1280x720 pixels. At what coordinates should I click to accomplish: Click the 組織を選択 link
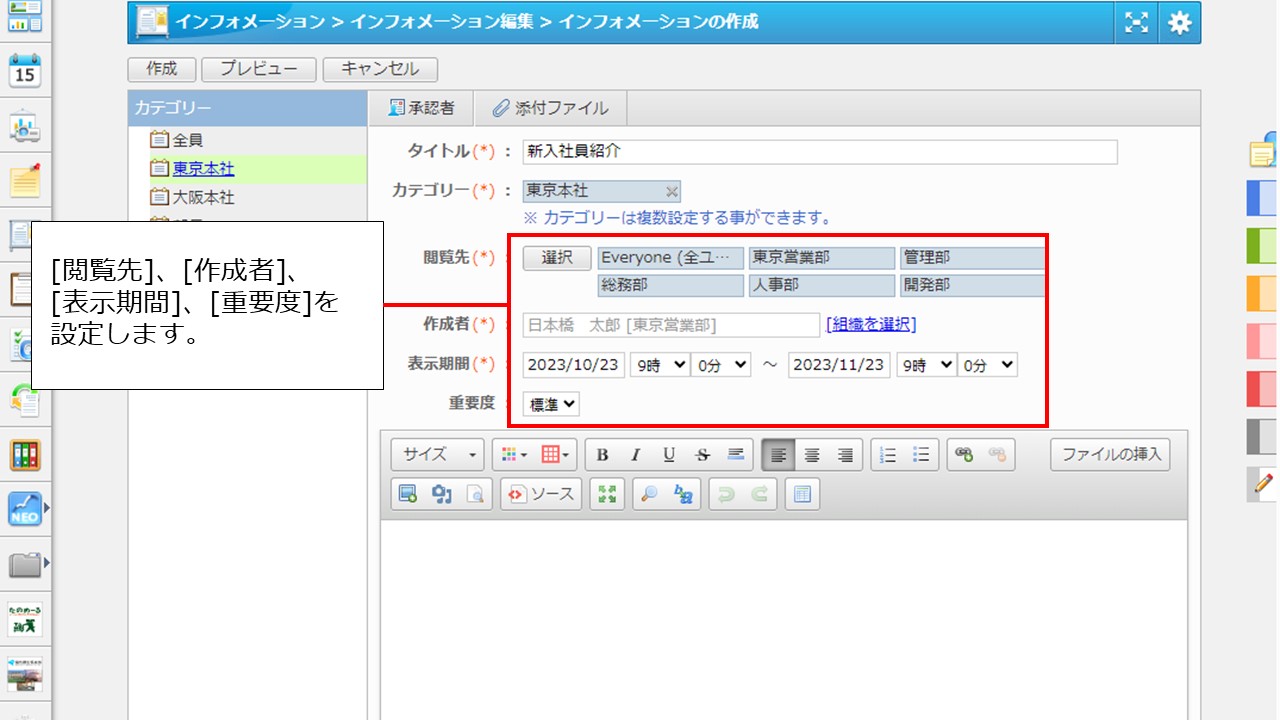coord(870,324)
